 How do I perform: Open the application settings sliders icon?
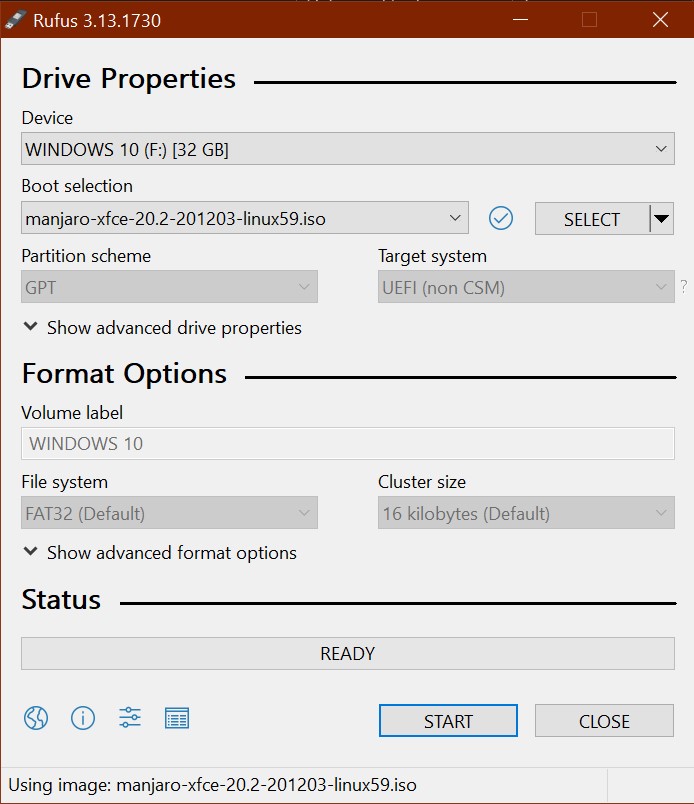[x=130, y=718]
